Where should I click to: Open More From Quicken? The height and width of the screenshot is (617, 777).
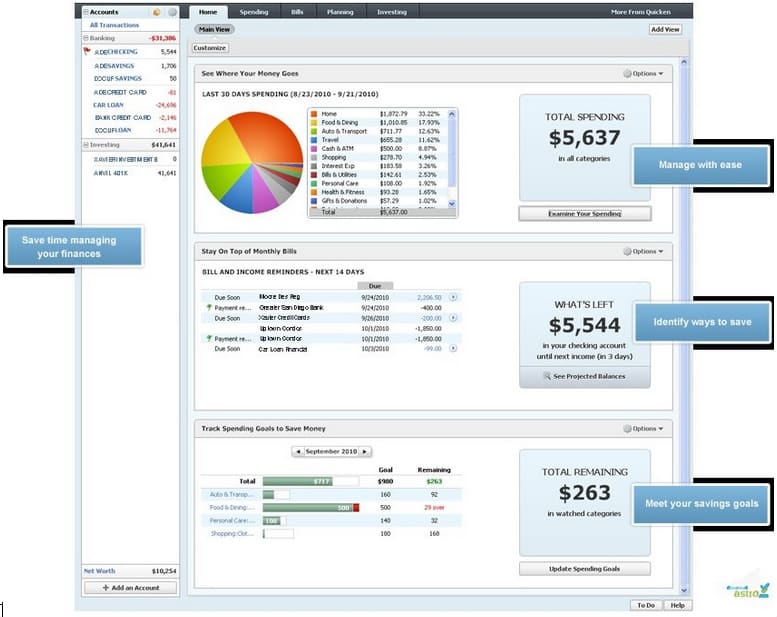point(640,12)
